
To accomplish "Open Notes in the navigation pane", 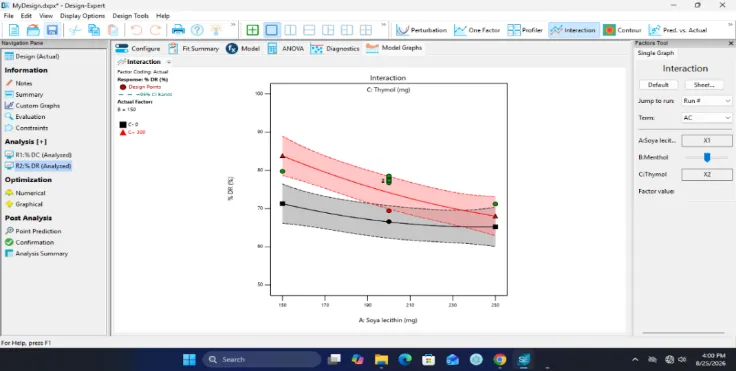I will coord(19,83).
